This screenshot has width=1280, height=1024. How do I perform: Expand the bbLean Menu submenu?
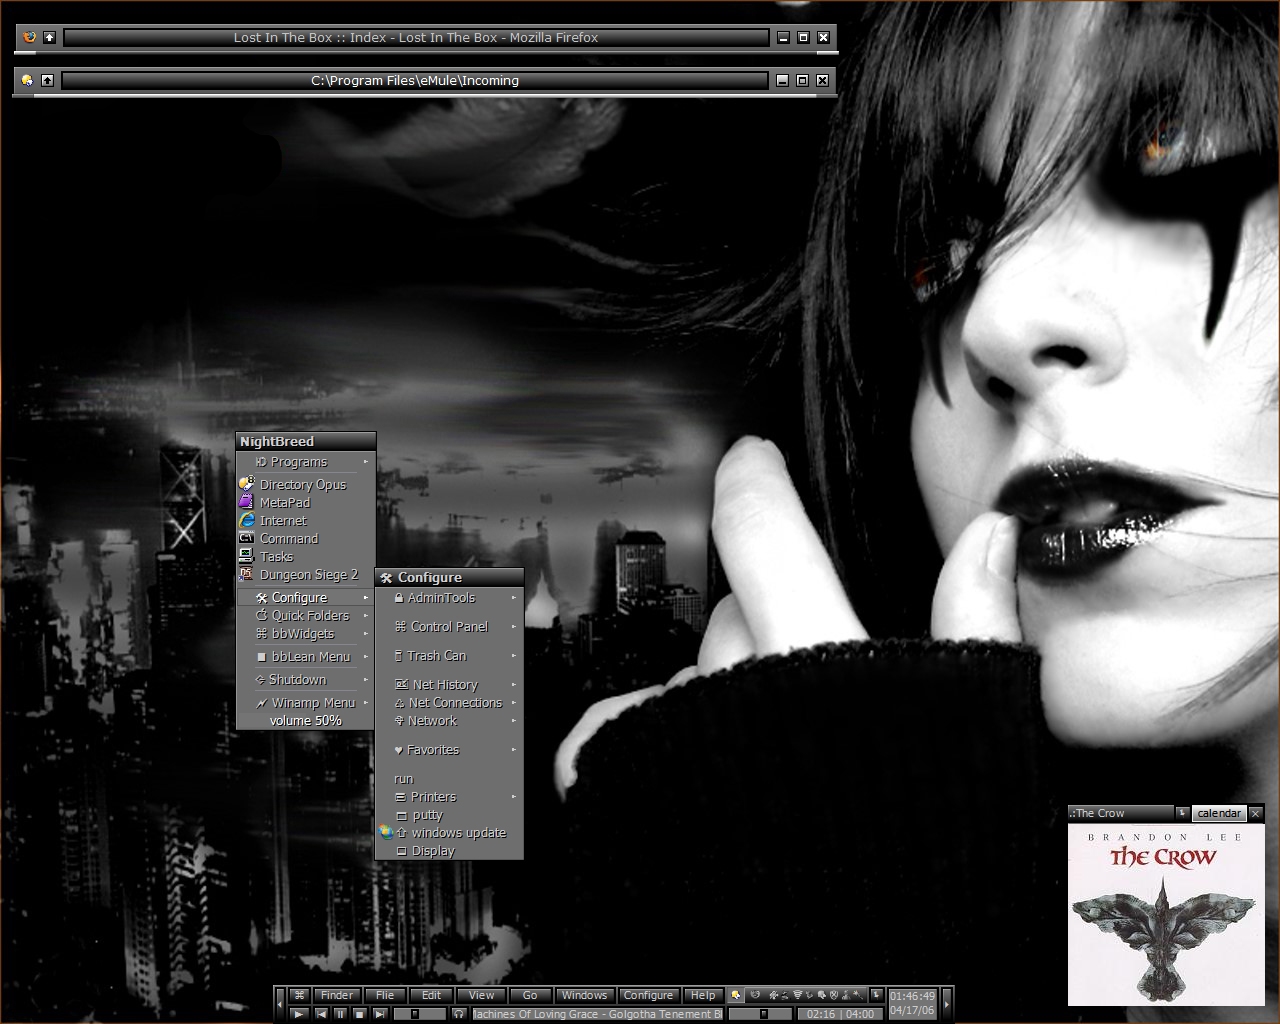pyautogui.click(x=305, y=656)
